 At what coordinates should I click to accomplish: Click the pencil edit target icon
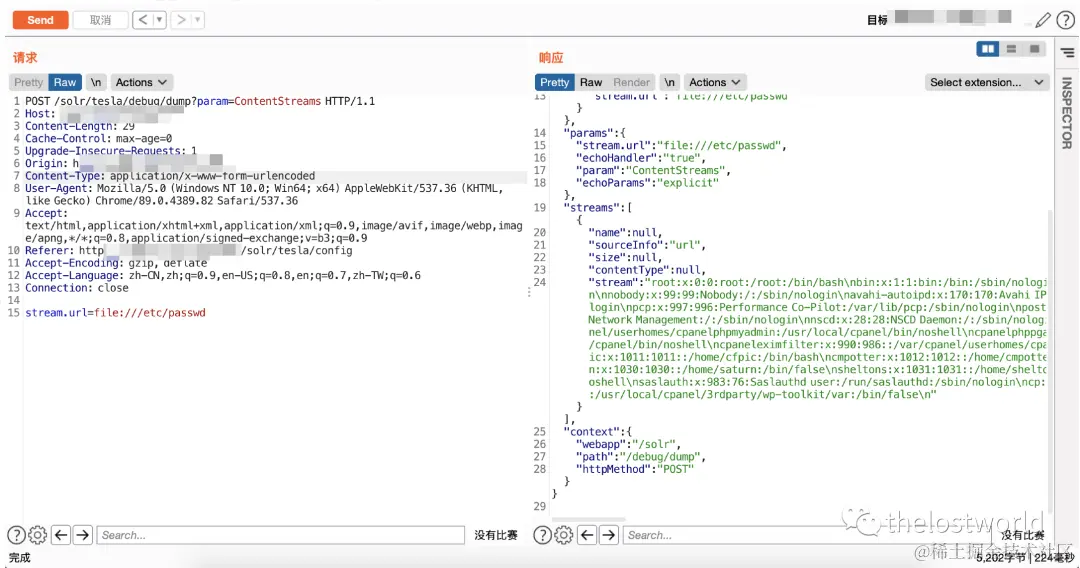1043,21
